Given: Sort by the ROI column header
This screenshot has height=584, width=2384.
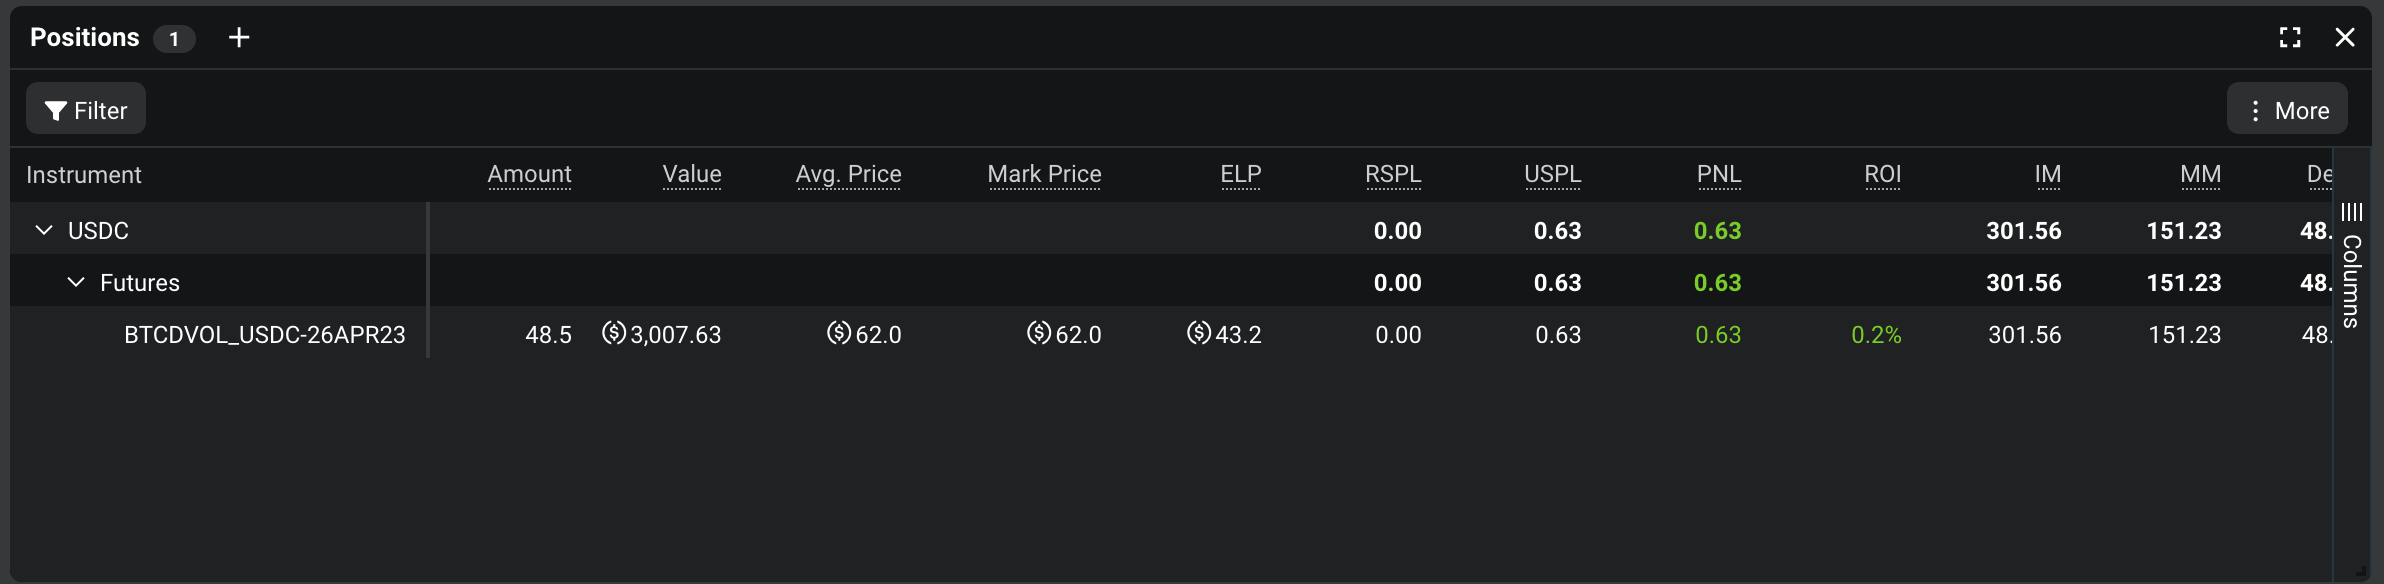Looking at the screenshot, I should click(1883, 174).
